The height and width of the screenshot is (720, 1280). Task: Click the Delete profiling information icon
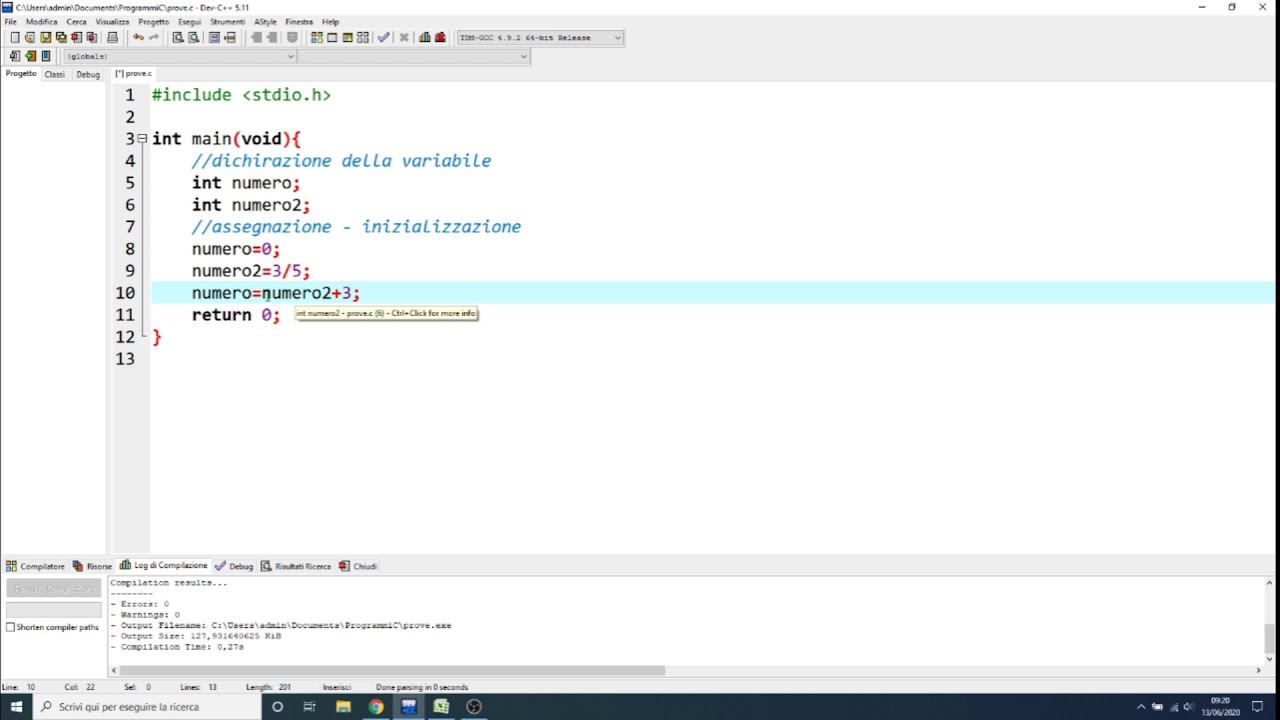click(x=440, y=38)
